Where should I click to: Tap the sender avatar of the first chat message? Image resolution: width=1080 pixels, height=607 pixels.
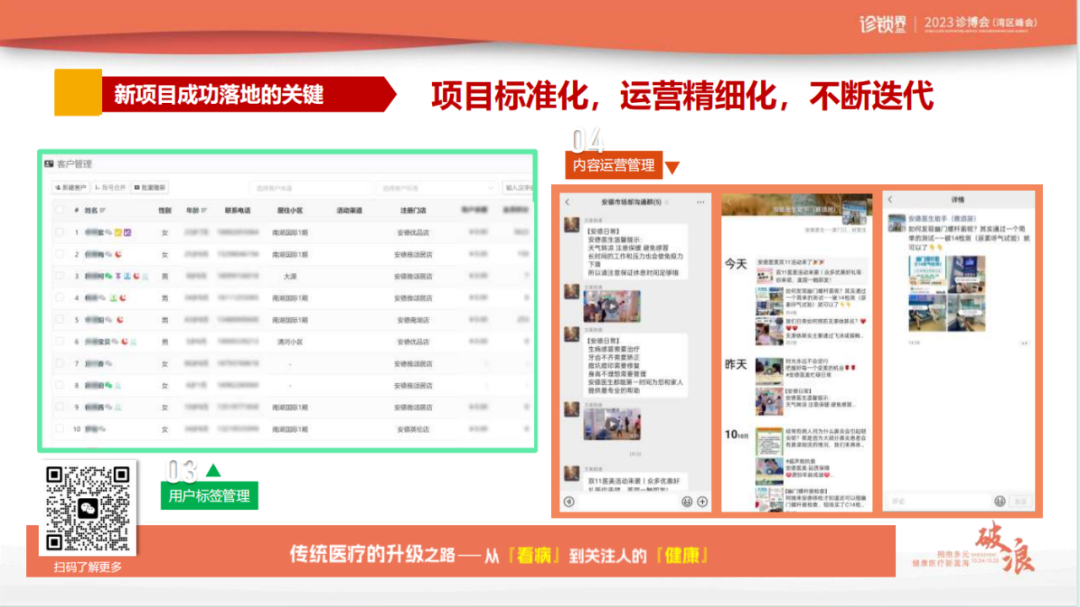pos(572,225)
